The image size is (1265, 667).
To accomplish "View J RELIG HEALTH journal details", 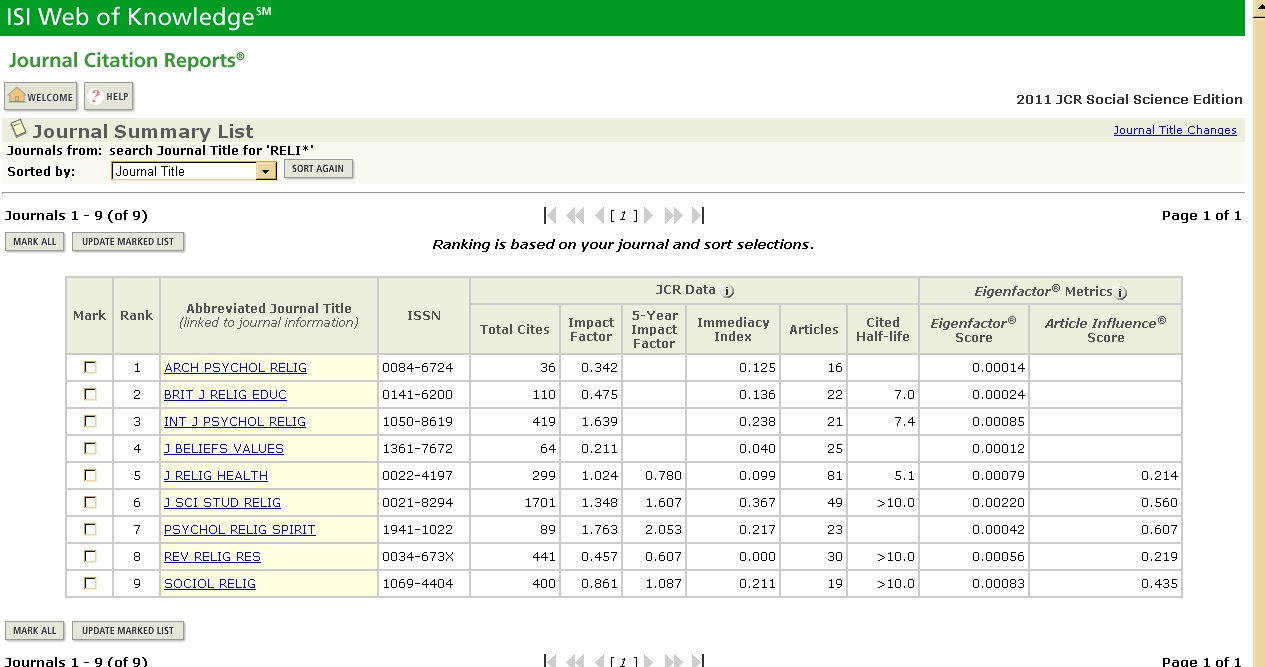I will [216, 476].
